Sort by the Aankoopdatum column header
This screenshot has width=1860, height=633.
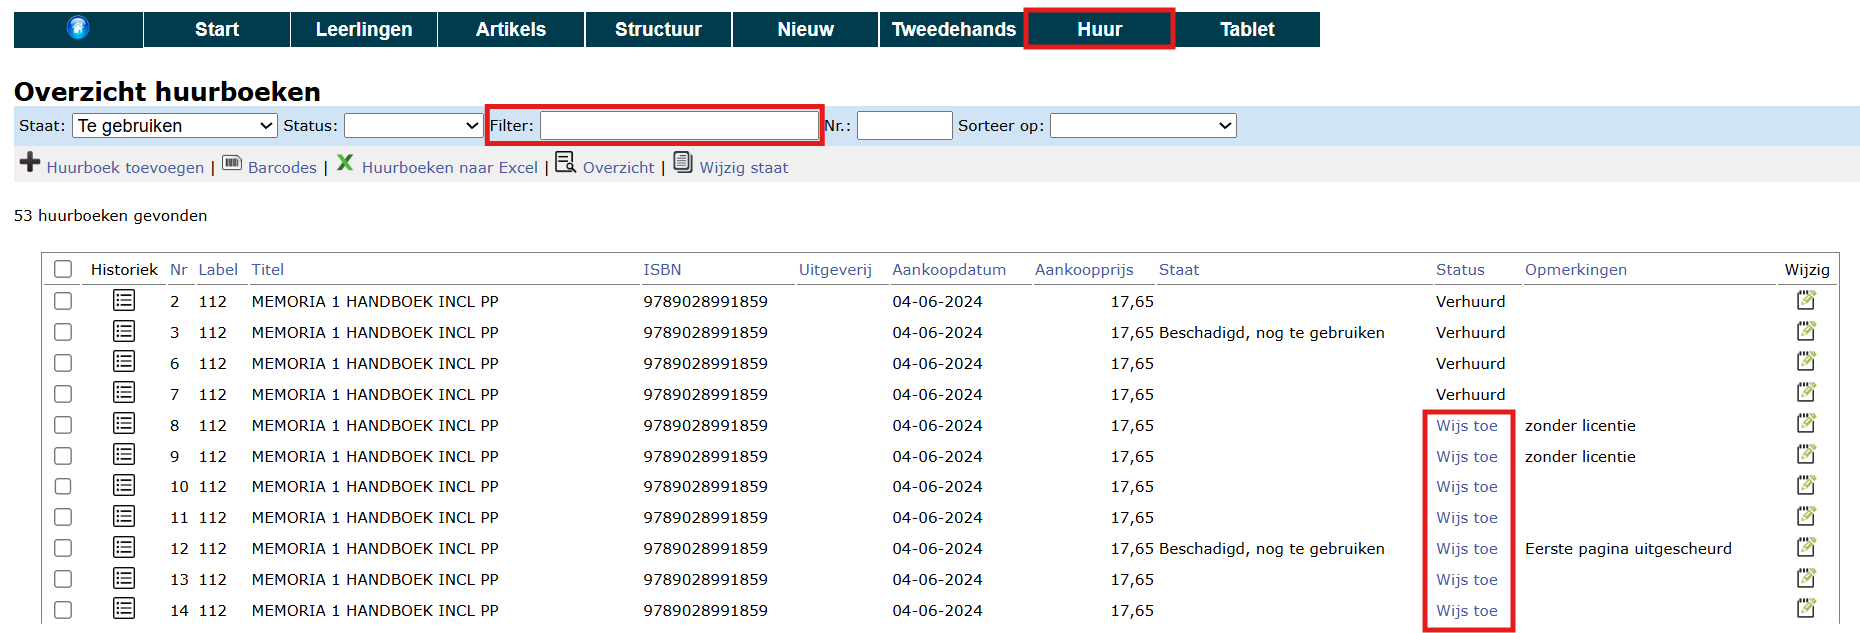tap(949, 270)
